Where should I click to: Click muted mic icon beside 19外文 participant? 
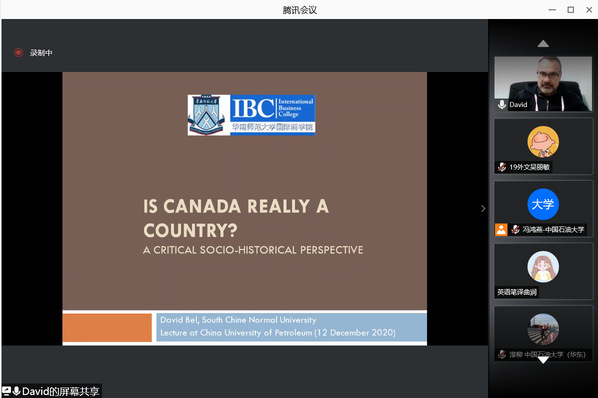click(502, 167)
